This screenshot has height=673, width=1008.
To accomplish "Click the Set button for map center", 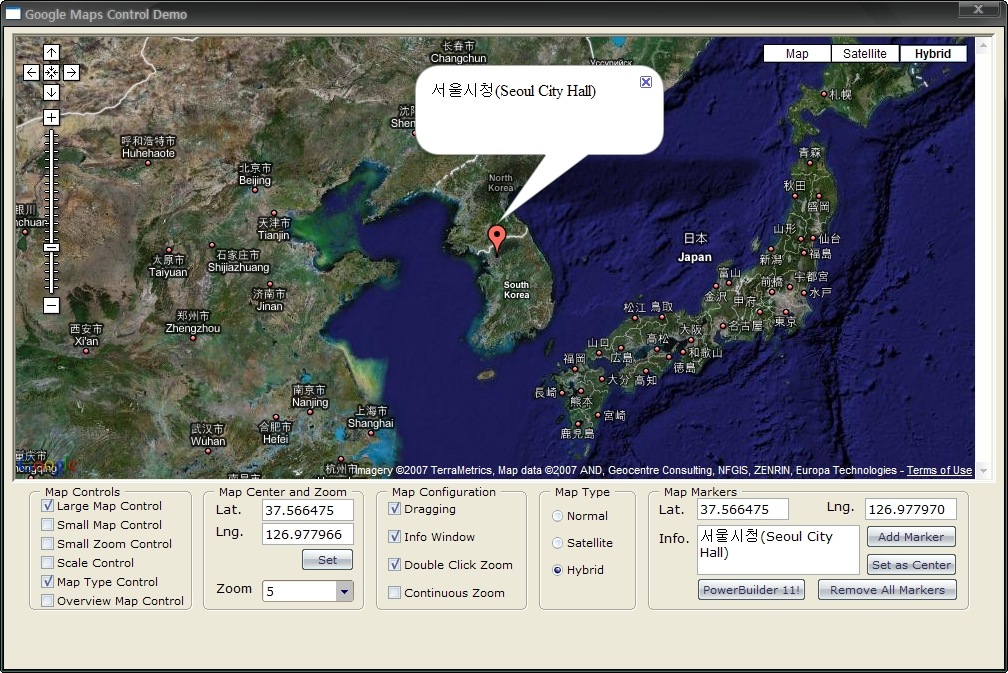I will pos(327,560).
